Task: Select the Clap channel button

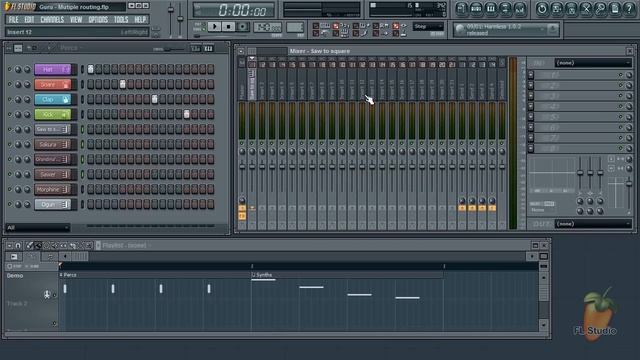Action: pyautogui.click(x=53, y=99)
